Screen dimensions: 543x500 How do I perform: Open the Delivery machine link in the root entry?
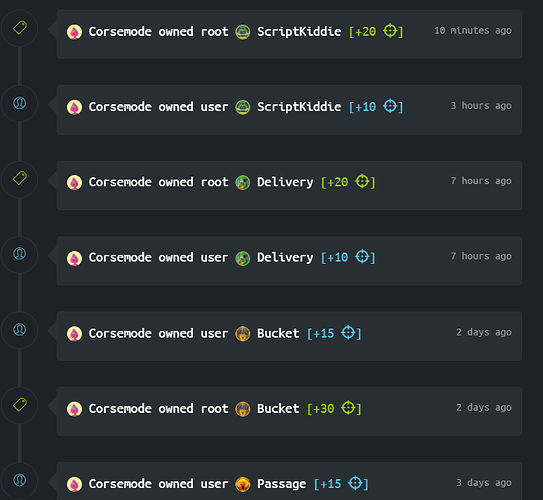coord(285,182)
